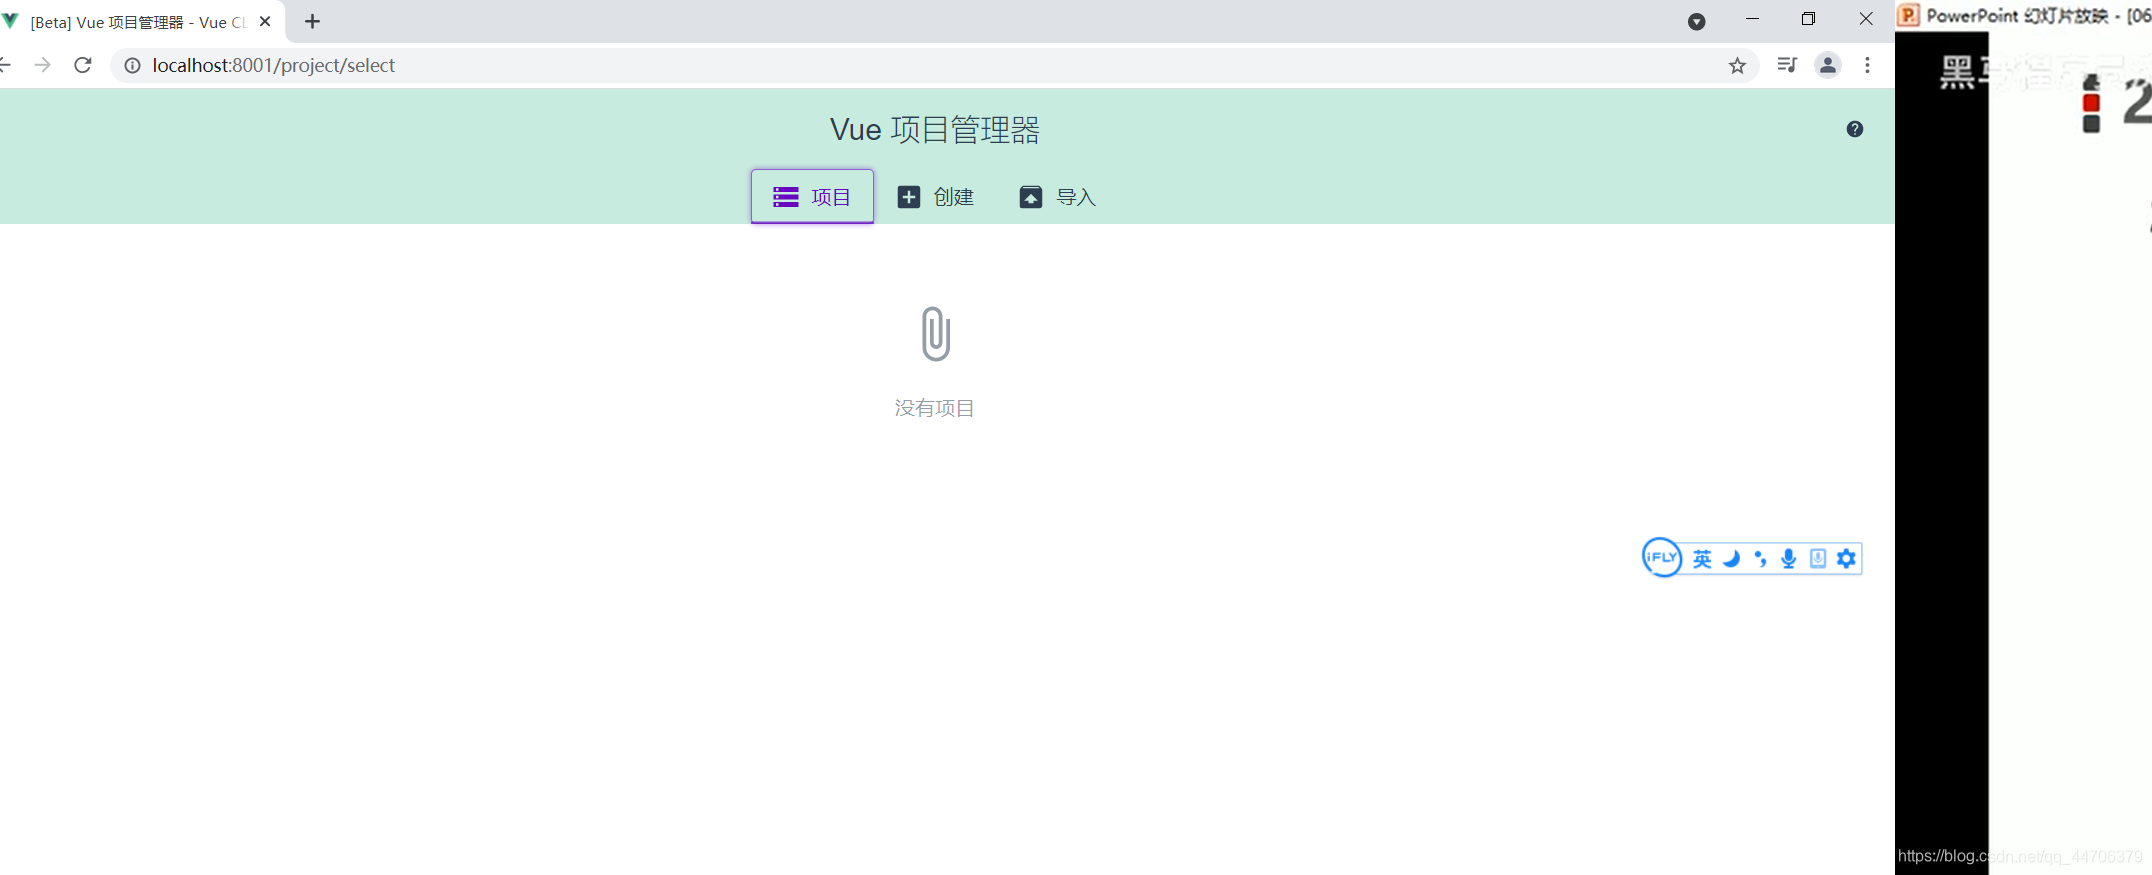The height and width of the screenshot is (875, 2152).
Task: Toggle the moon half-width icon
Action: 1732,559
